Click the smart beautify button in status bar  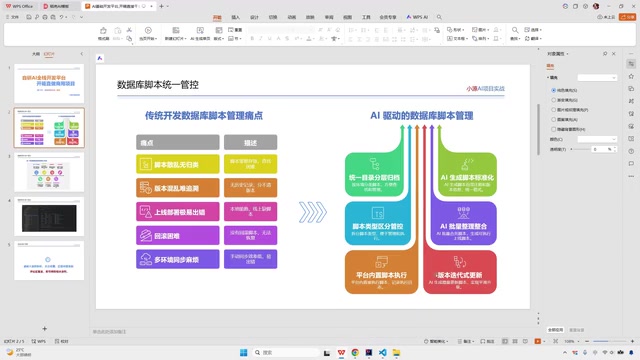tap(436, 341)
